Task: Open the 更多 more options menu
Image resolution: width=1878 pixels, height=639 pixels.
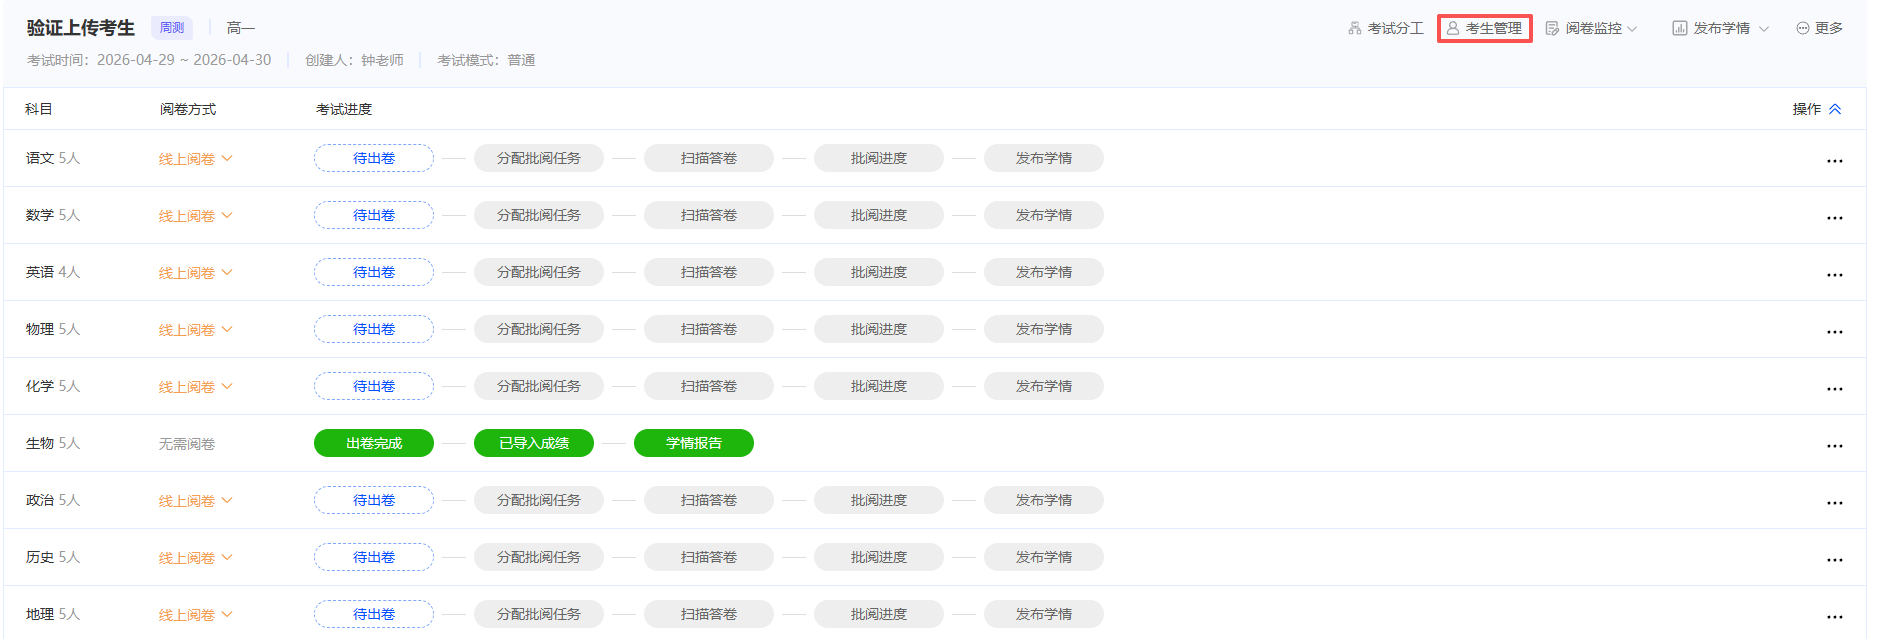Action: pyautogui.click(x=1819, y=28)
